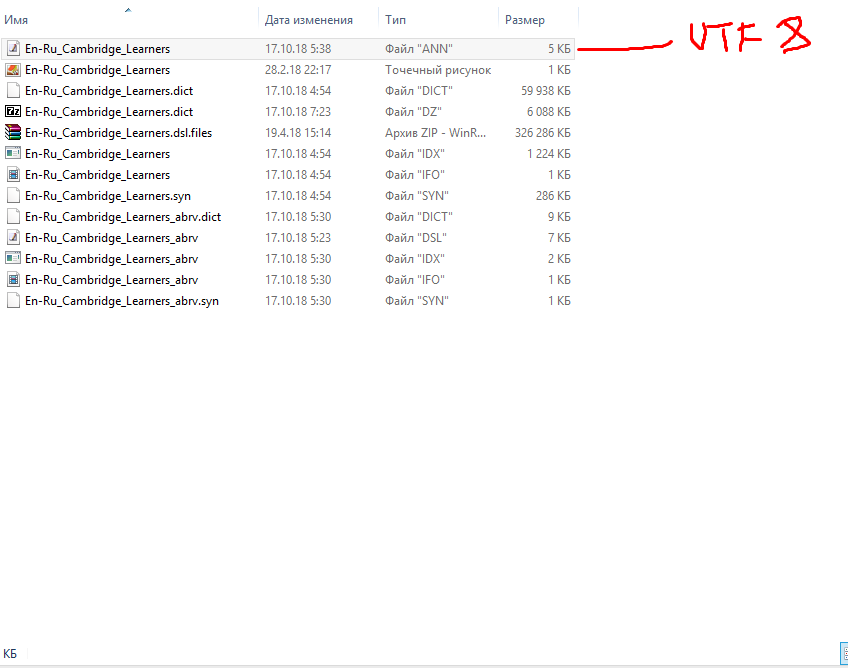
Task: Select the file name En-Ru_Cambridge_Learners.dsl.files
Action: click(x=118, y=133)
